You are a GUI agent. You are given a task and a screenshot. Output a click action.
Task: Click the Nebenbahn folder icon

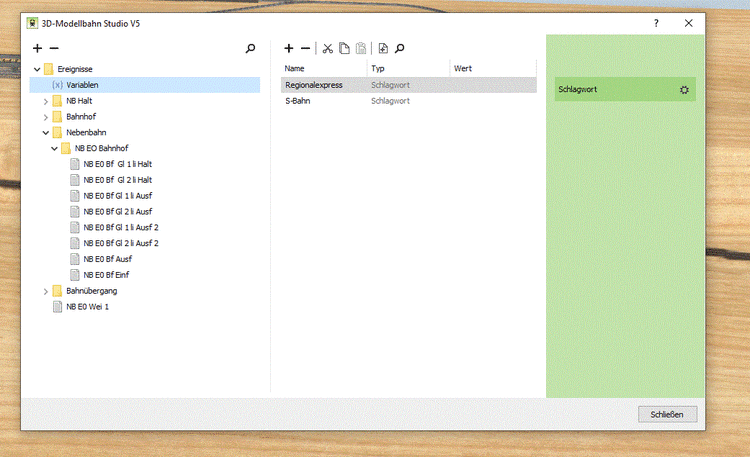point(57,133)
